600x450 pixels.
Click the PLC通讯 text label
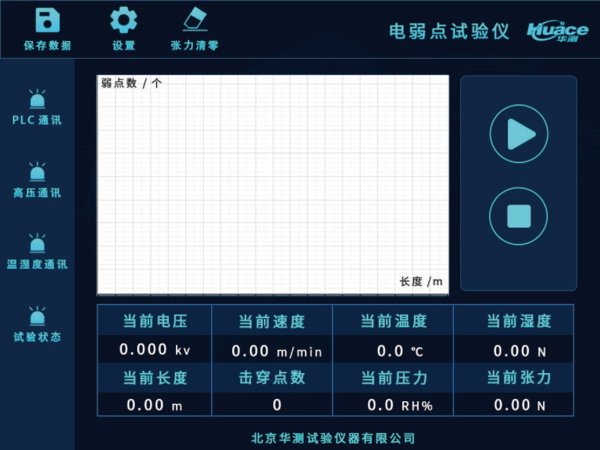(x=37, y=120)
